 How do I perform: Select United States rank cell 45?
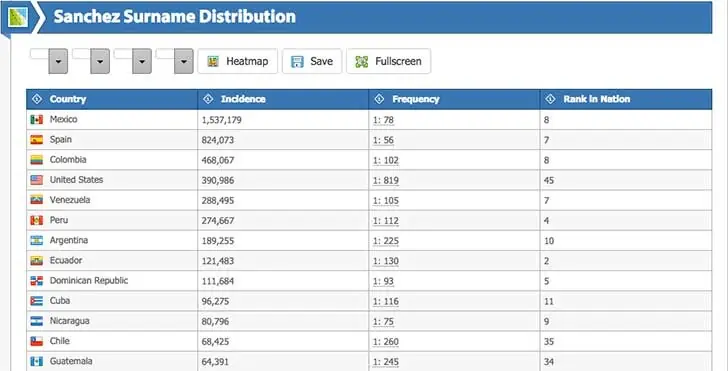[626, 180]
